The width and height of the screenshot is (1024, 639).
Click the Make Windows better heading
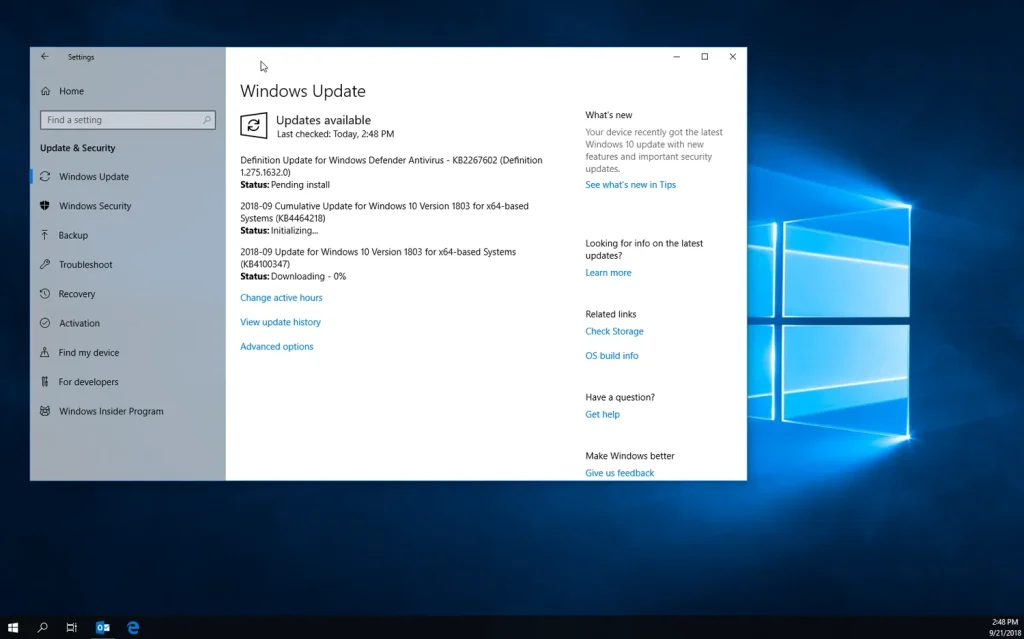point(630,456)
